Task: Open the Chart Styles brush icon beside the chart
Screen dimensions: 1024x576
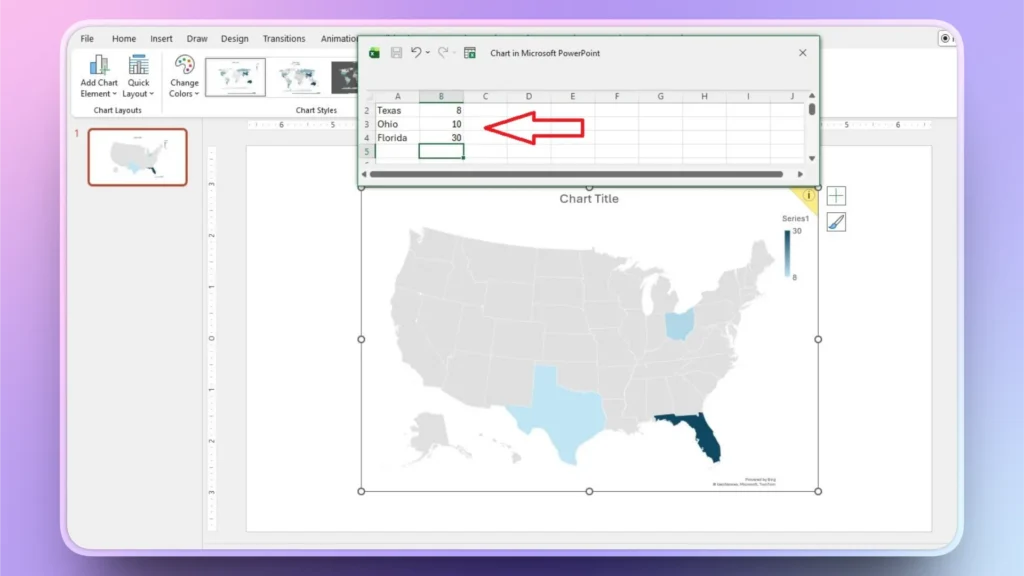Action: coord(836,221)
